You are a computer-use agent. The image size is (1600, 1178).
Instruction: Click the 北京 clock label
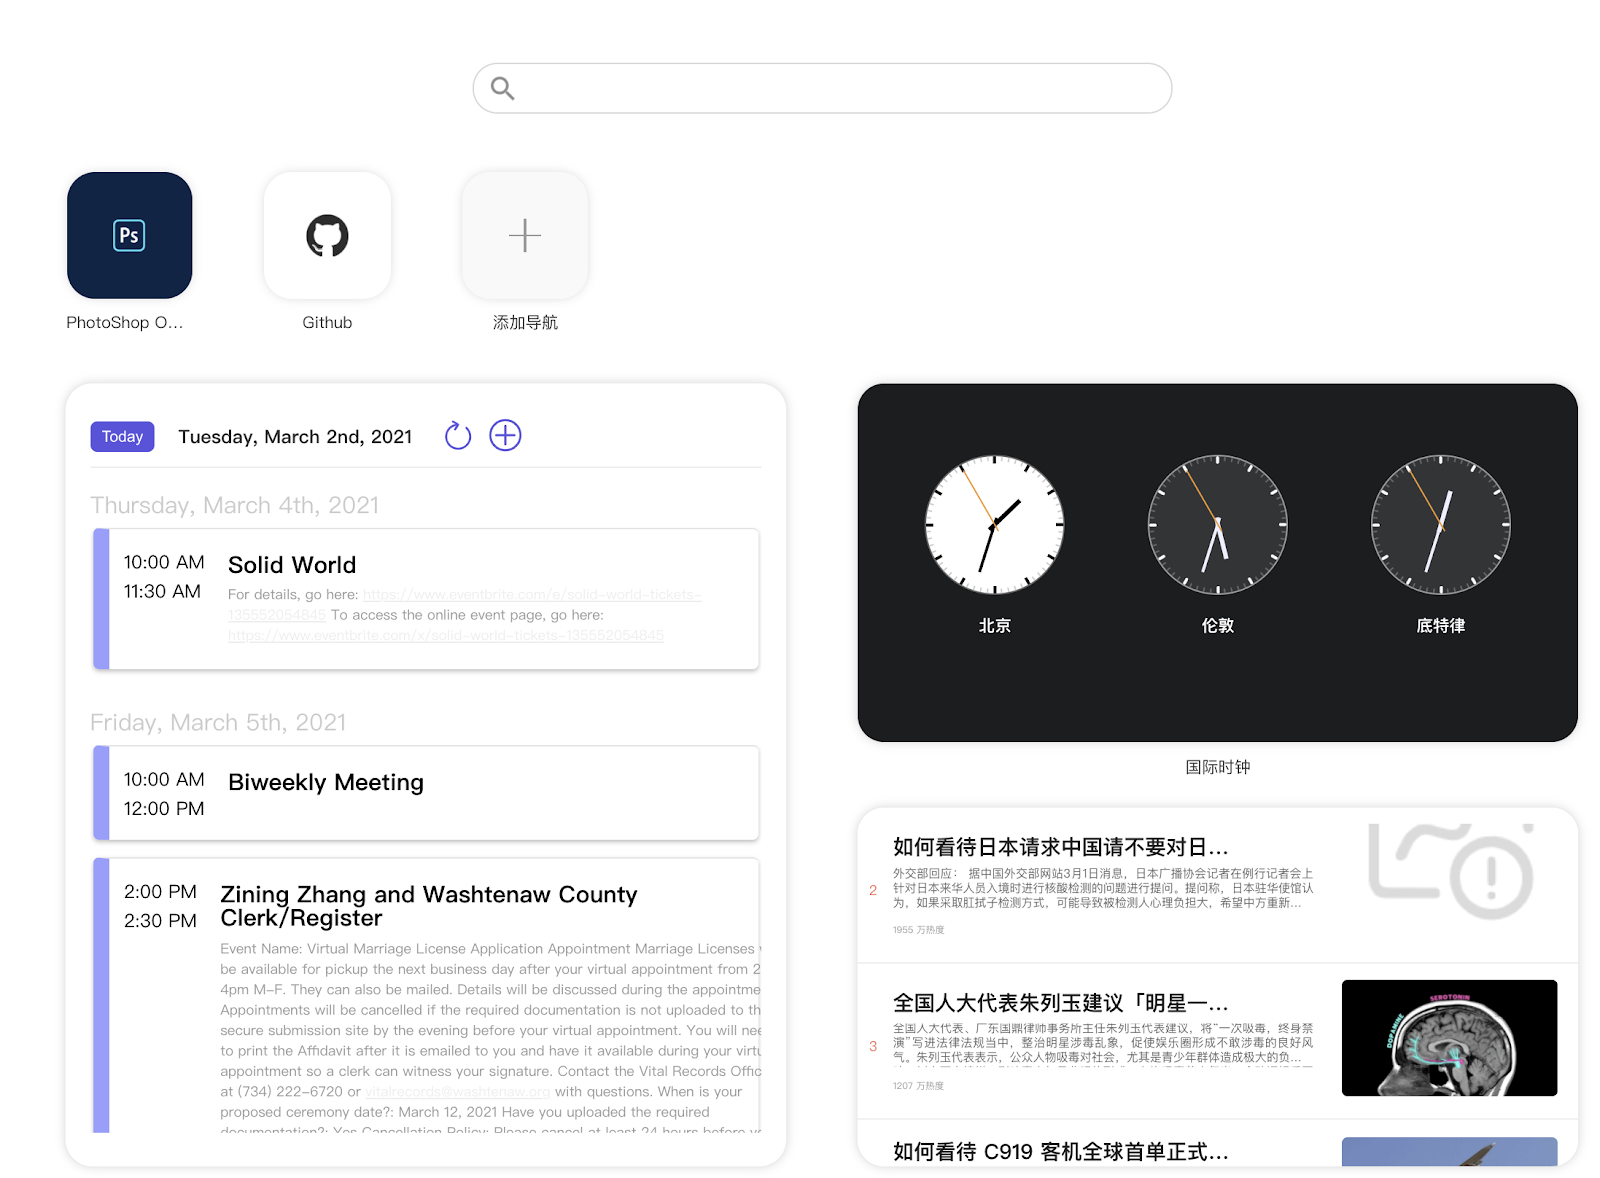pyautogui.click(x=994, y=626)
